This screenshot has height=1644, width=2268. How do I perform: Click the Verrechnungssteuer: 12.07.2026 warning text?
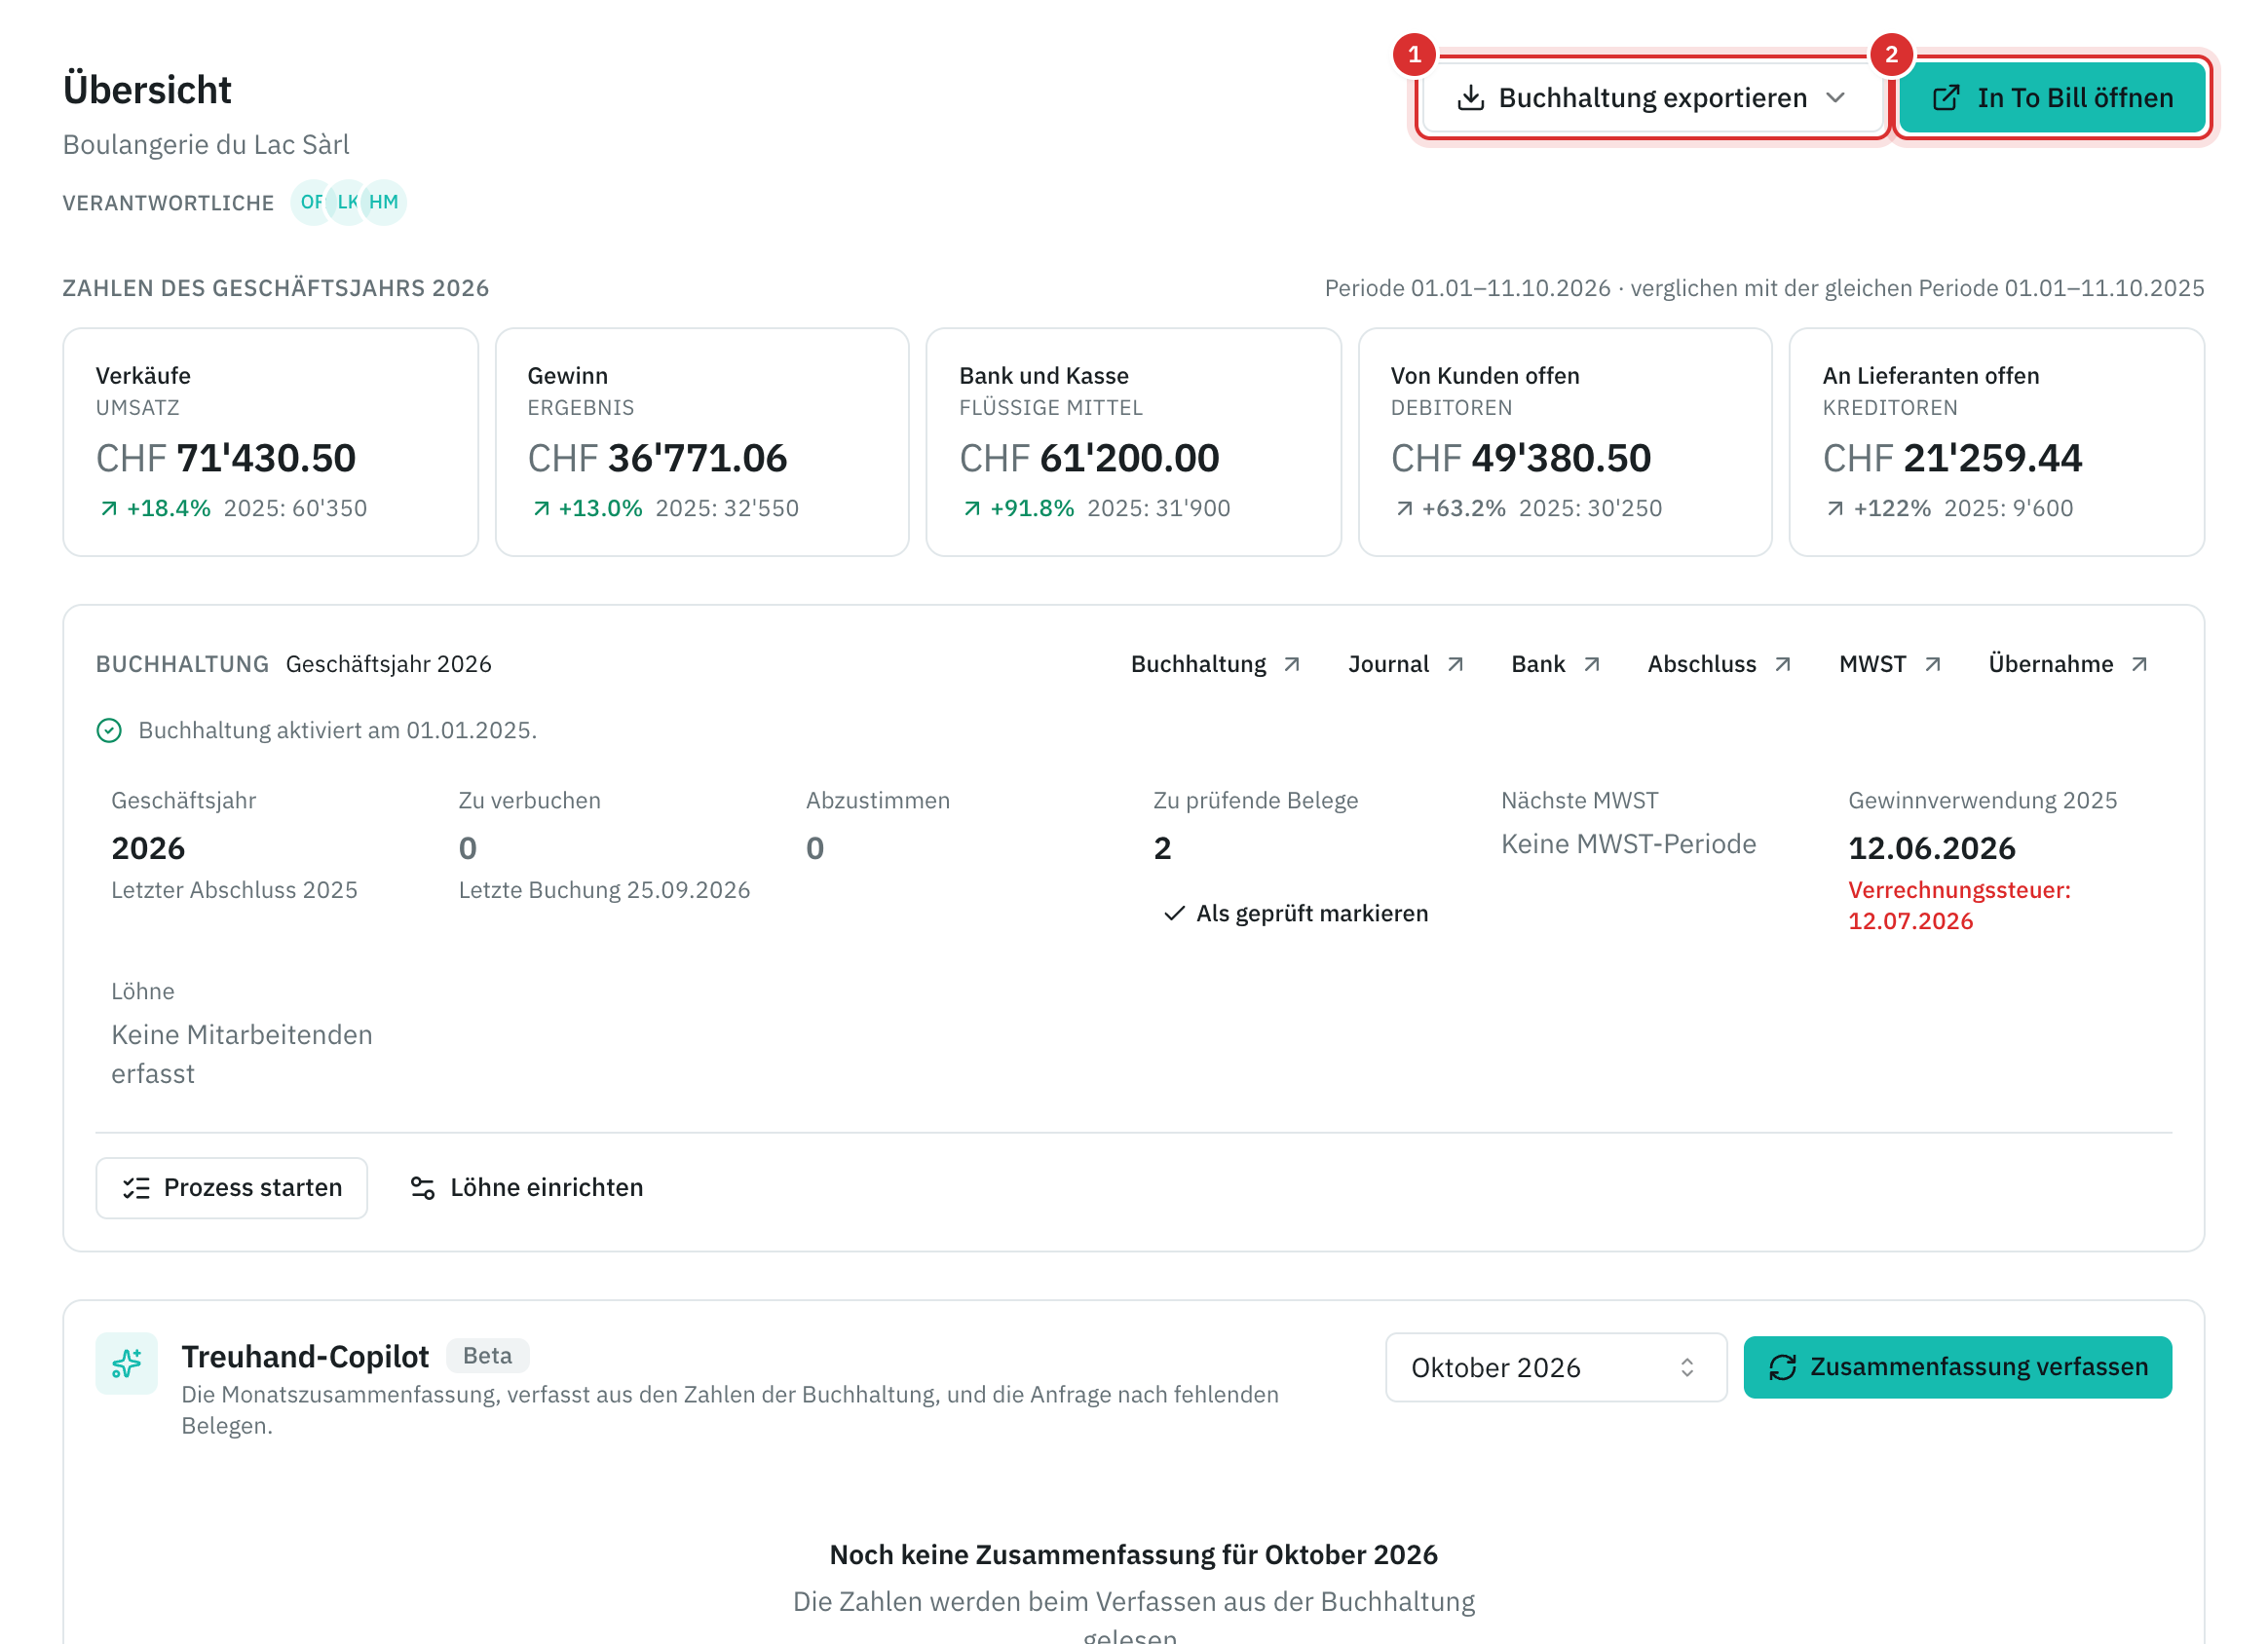point(1959,905)
